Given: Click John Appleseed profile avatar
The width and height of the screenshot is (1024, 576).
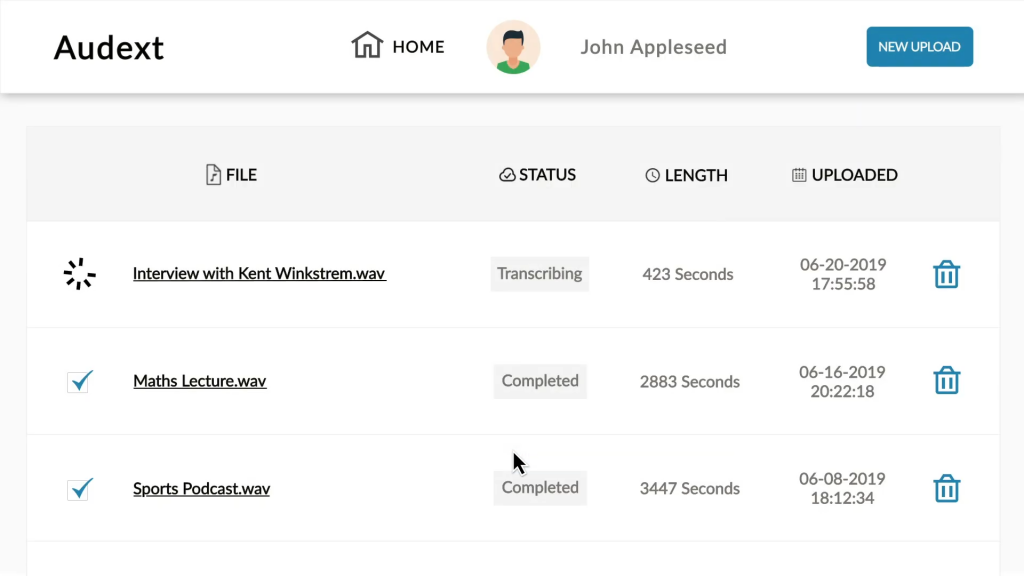Looking at the screenshot, I should point(513,47).
